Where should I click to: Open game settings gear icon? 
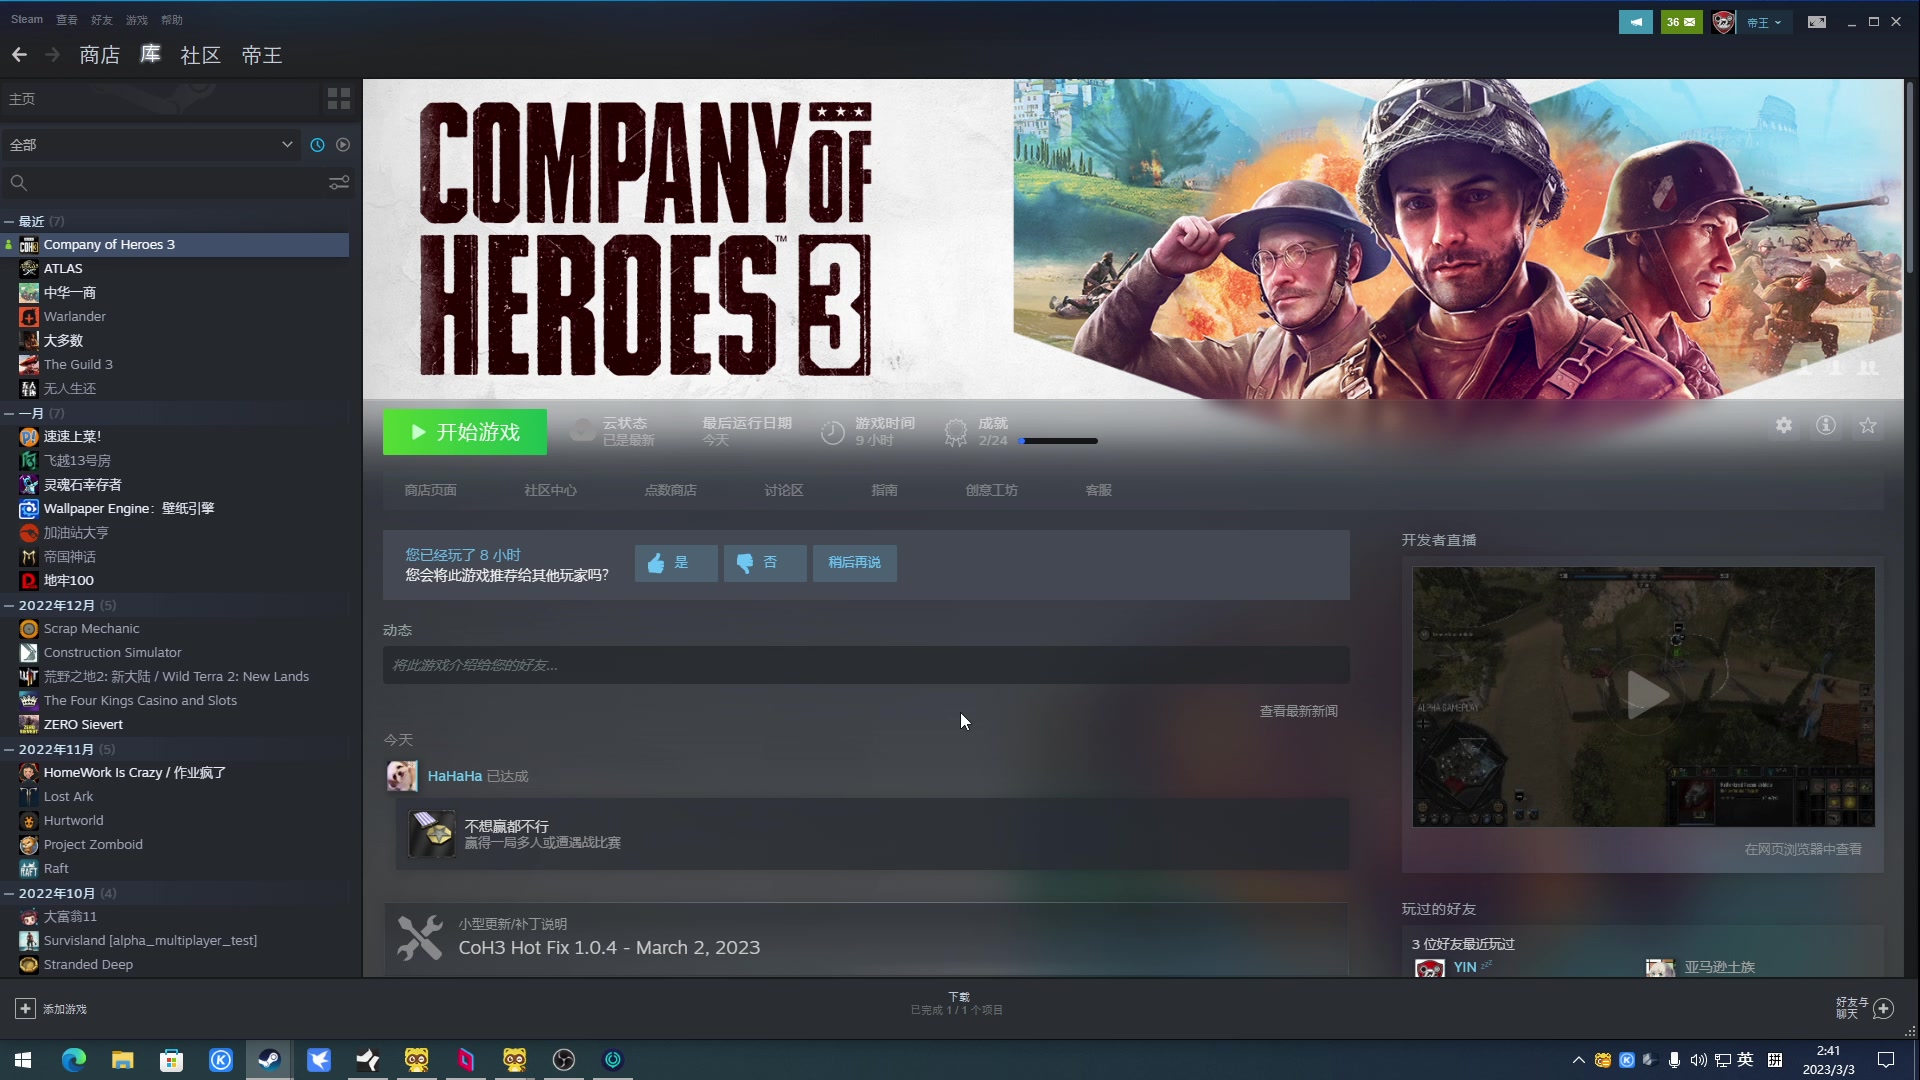coord(1784,426)
